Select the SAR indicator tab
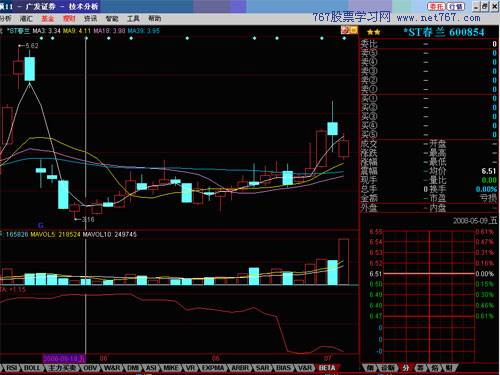The image size is (500, 375). pos(262,368)
